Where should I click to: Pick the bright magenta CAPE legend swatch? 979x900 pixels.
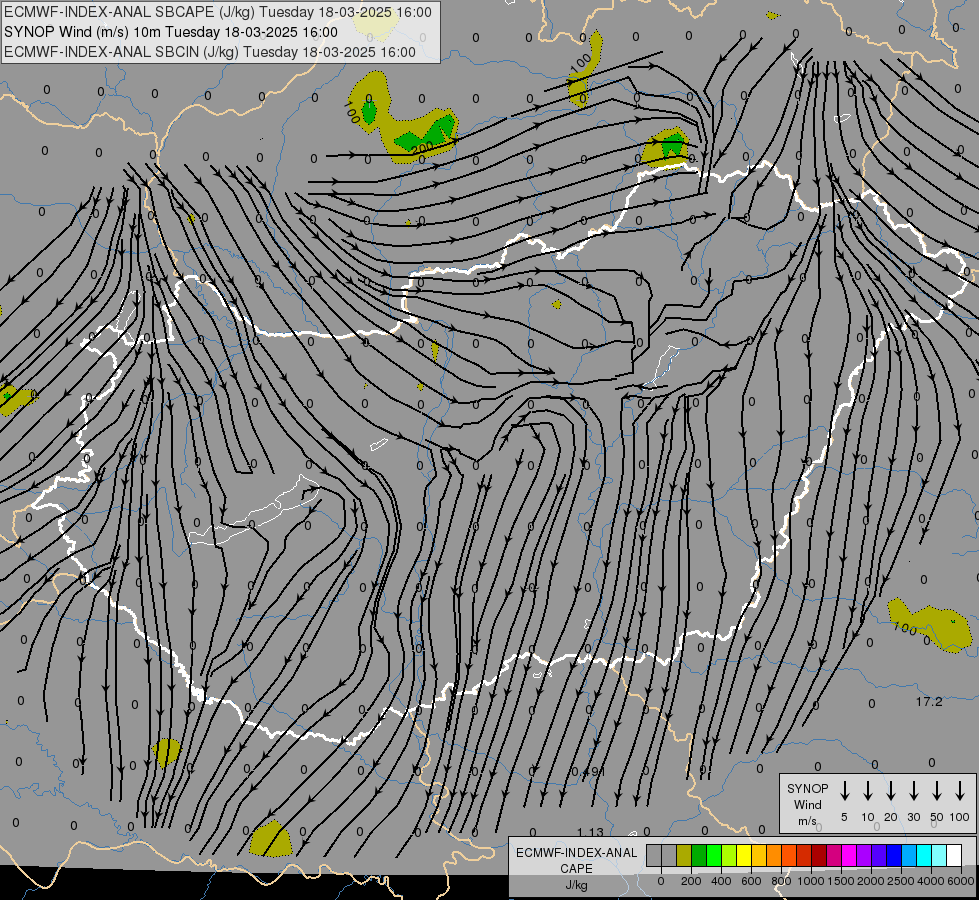click(849, 856)
